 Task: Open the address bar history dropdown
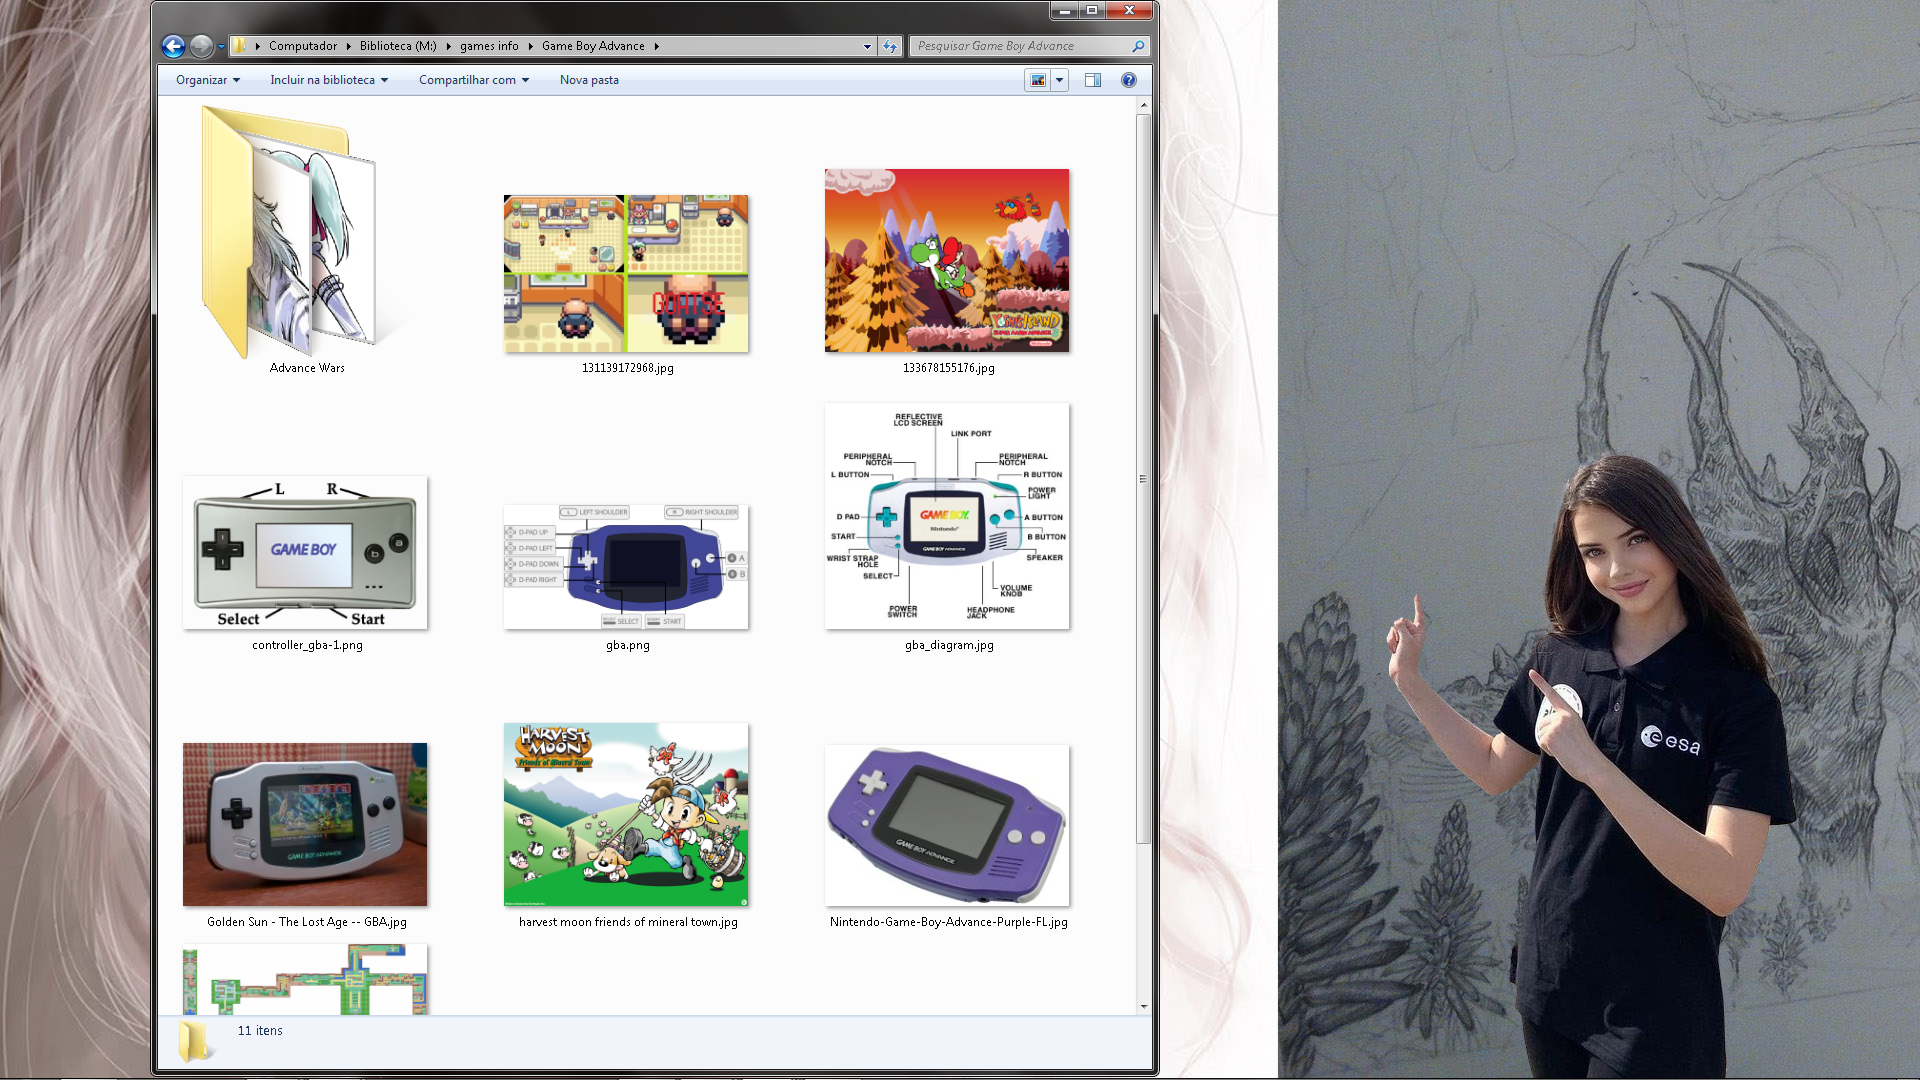[867, 46]
